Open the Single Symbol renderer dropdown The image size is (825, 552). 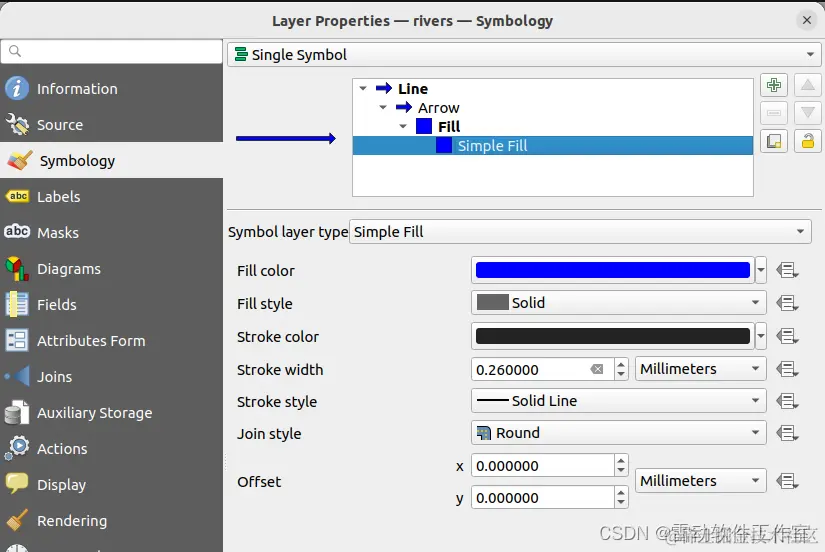point(524,55)
